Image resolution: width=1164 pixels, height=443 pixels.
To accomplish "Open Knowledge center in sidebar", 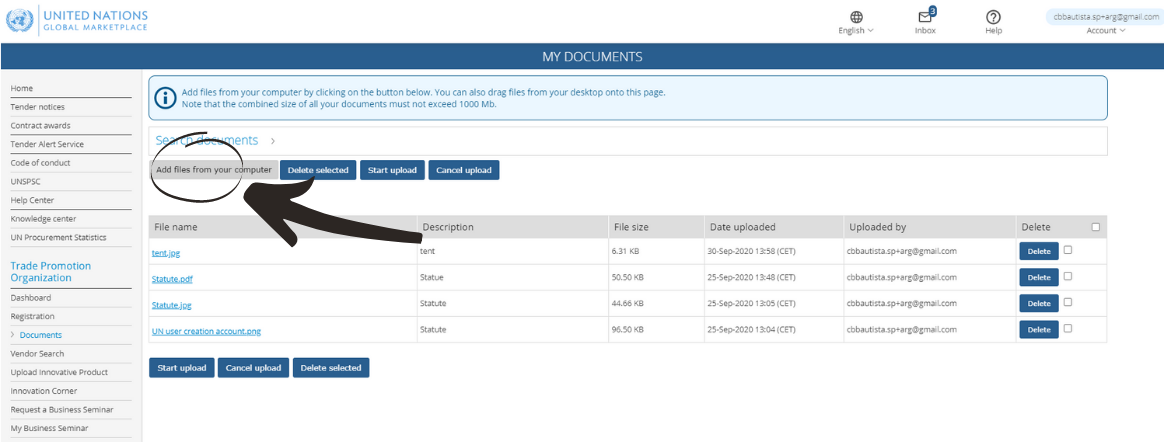I will (x=43, y=218).
